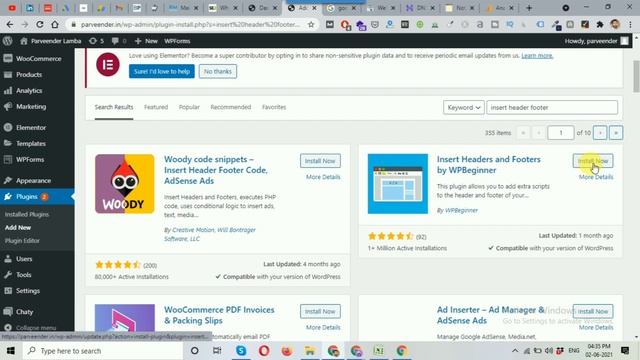Dismiss Elementor notice with No thanks

click(x=218, y=71)
